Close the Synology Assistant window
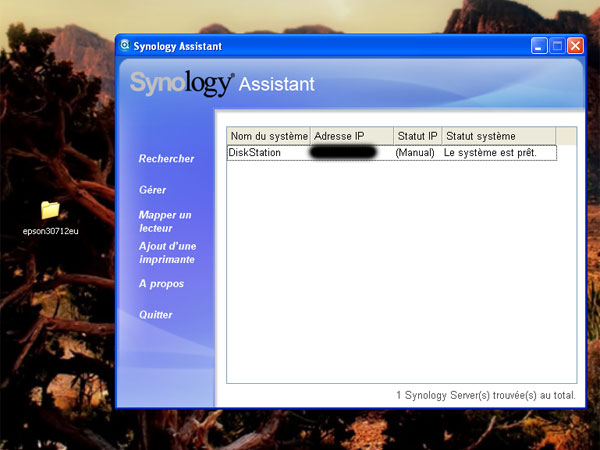Image resolution: width=600 pixels, height=450 pixels. (x=575, y=46)
